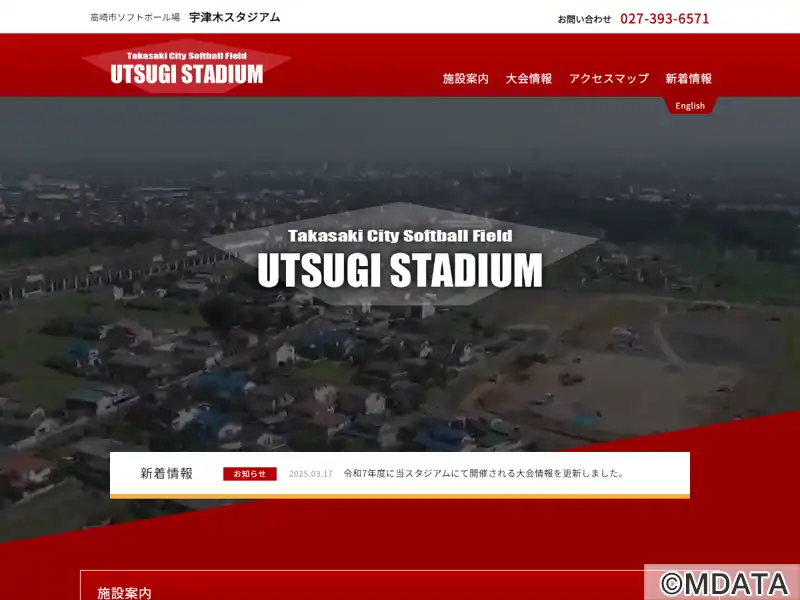Viewport: 800px width, 600px height.
Task: Go to the アクセスマップ page
Action: [609, 79]
